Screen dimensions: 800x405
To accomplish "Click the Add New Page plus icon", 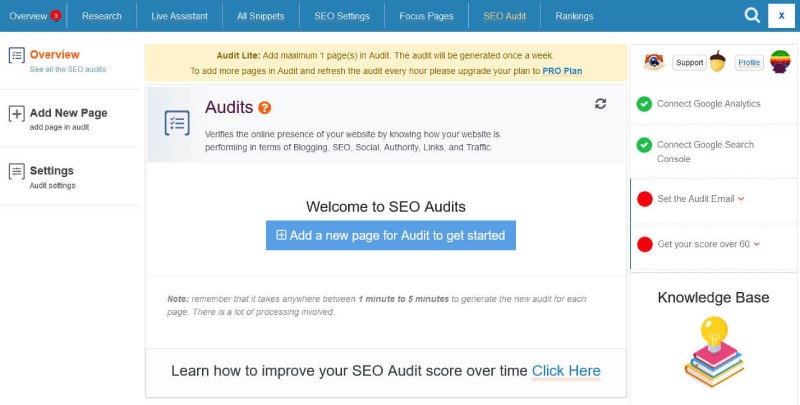I will click(x=17, y=113).
